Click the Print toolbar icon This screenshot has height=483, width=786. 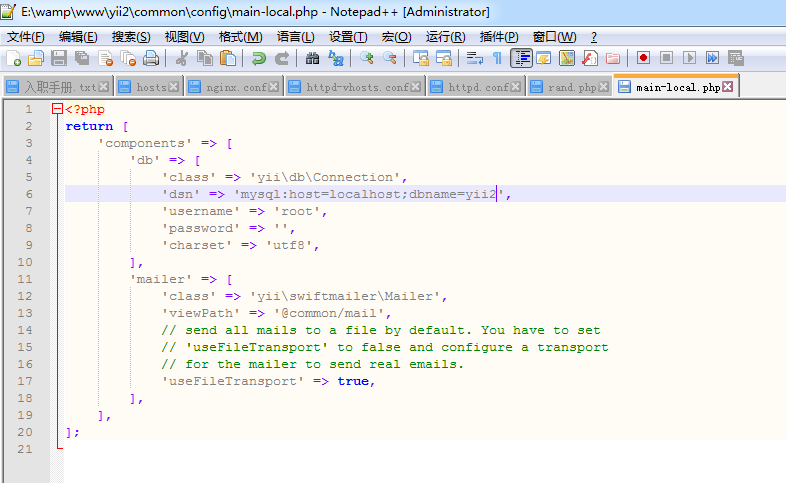[x=151, y=58]
